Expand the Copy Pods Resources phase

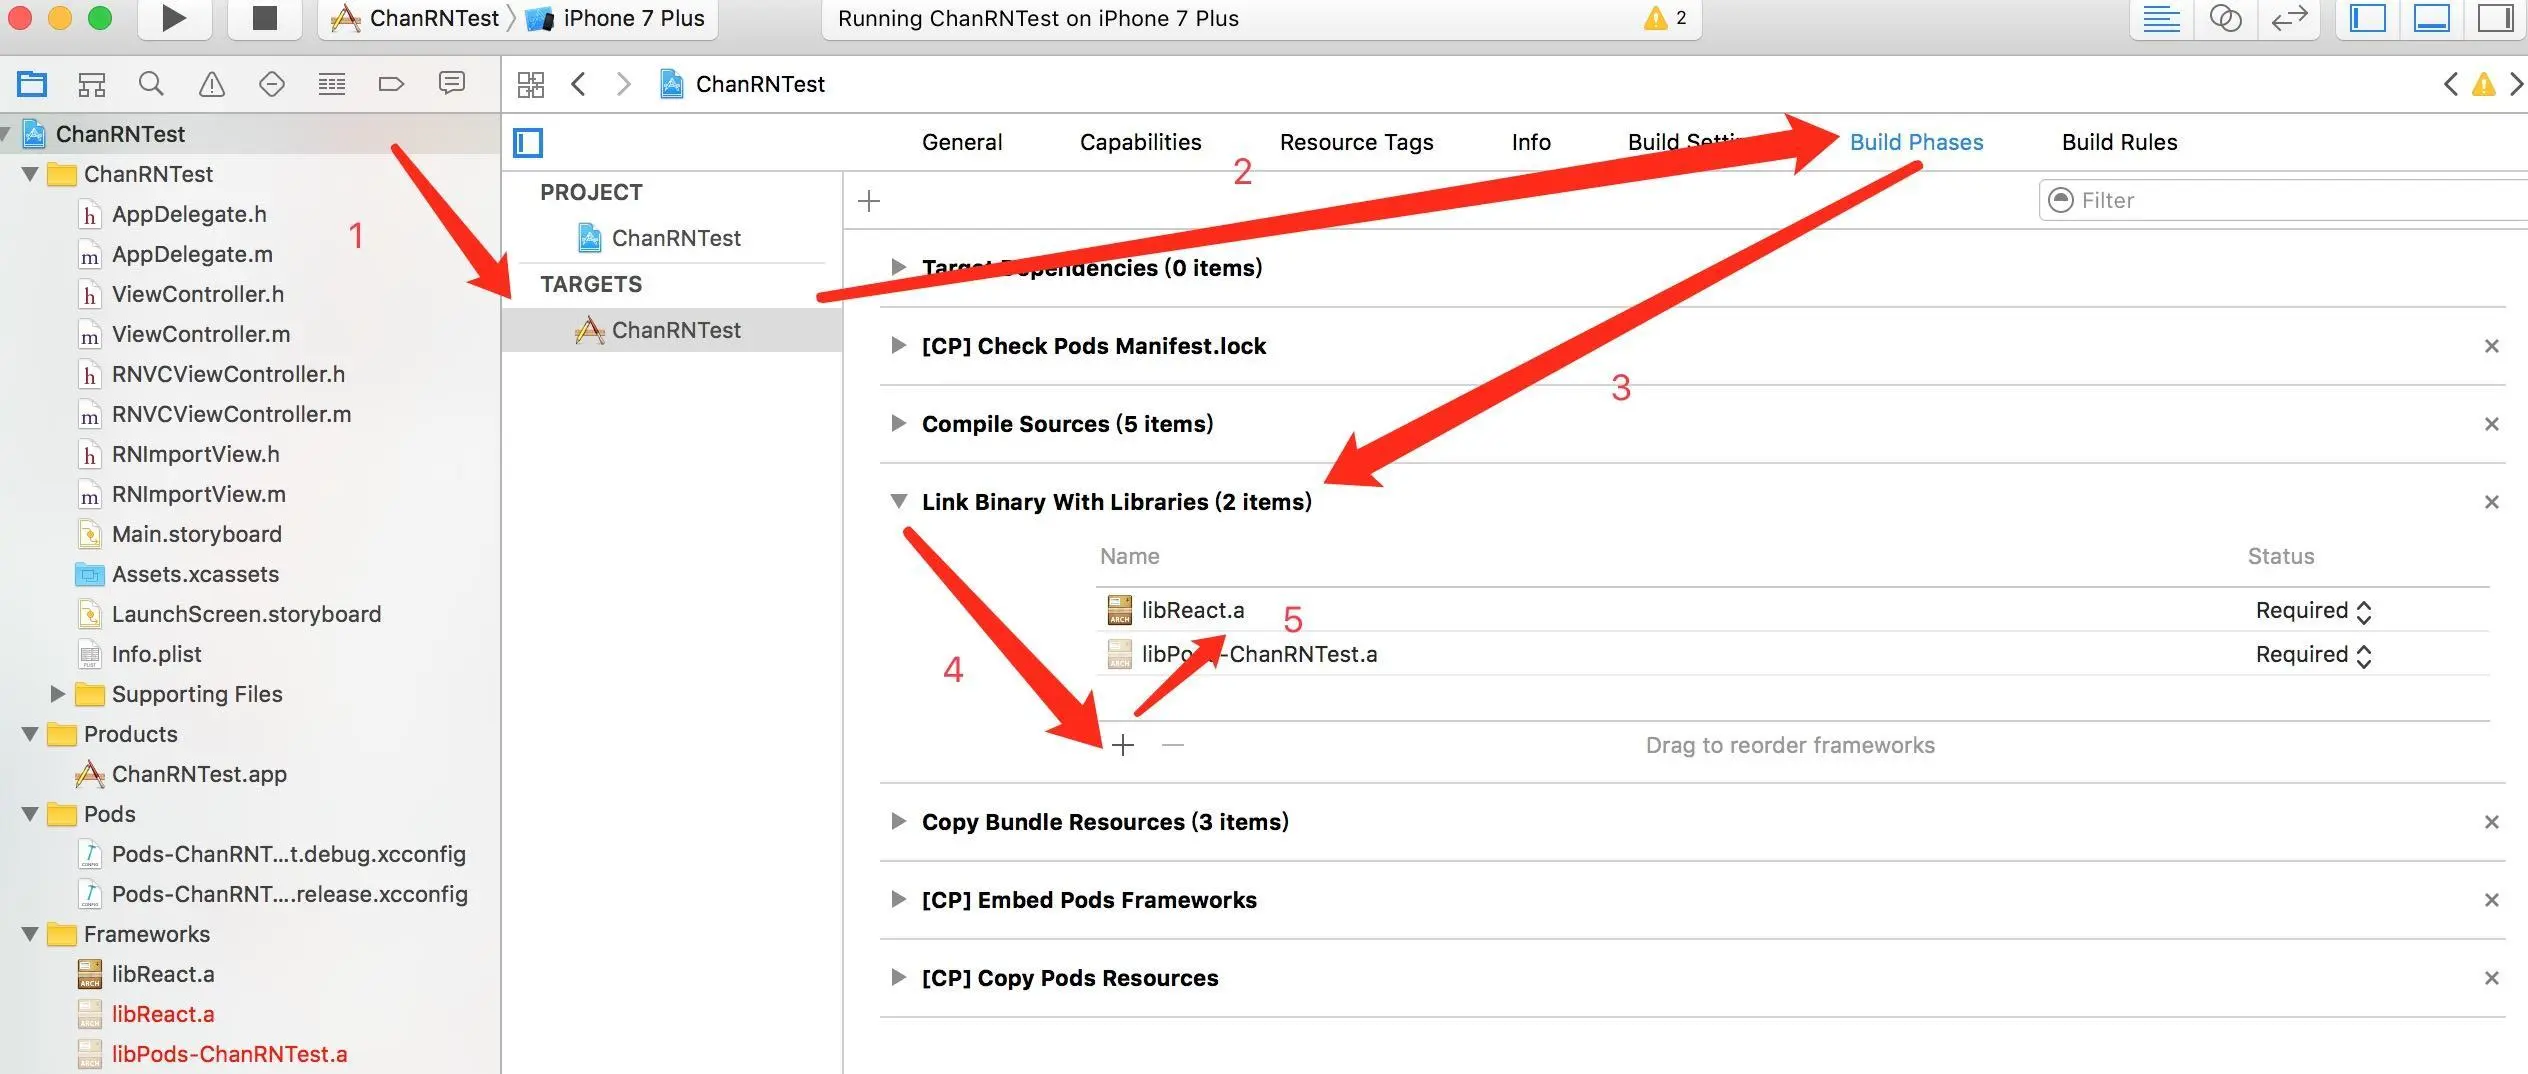[x=898, y=977]
